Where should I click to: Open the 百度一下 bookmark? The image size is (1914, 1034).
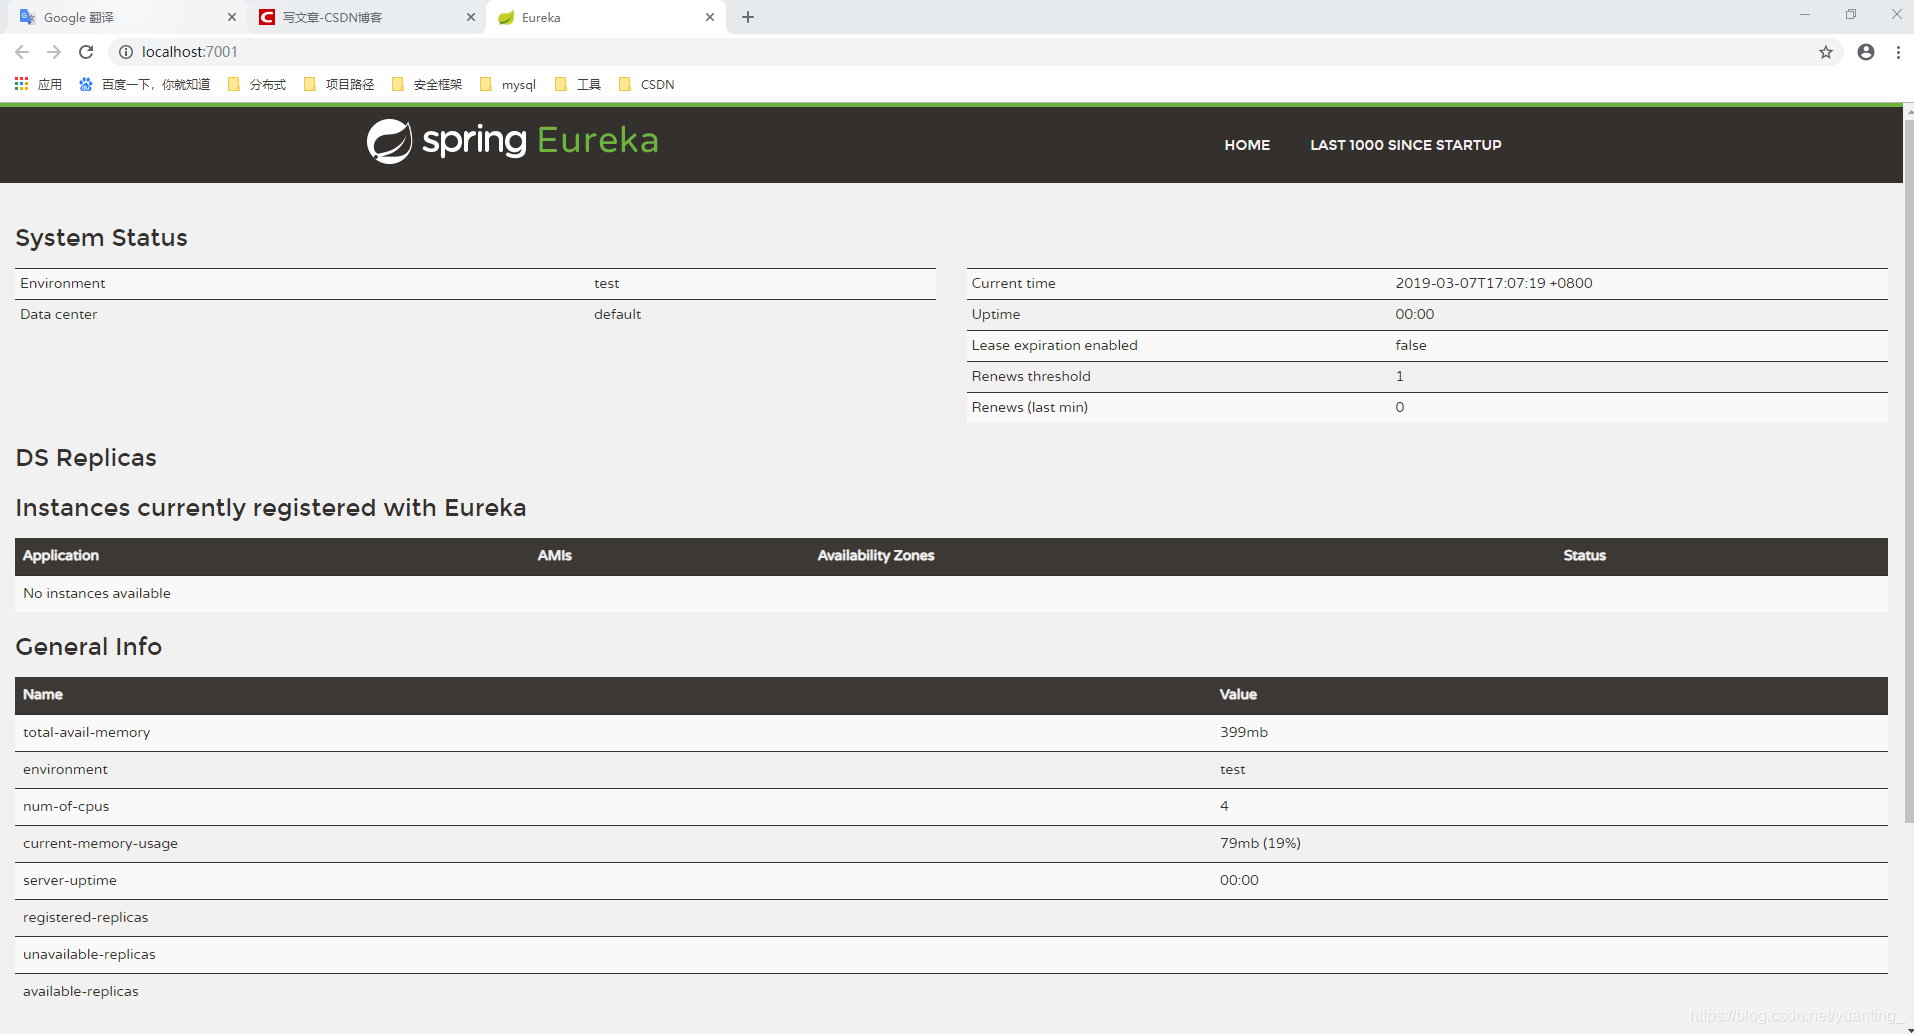point(145,84)
